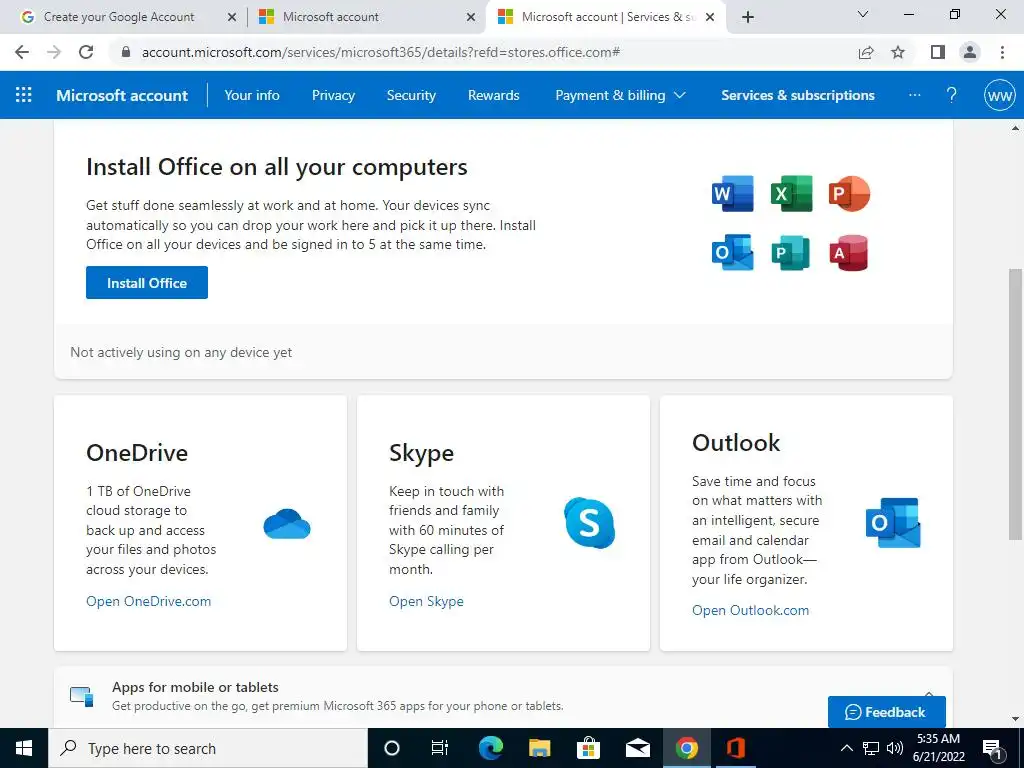Open a new browser tab
The width and height of the screenshot is (1024, 768).
748,17
